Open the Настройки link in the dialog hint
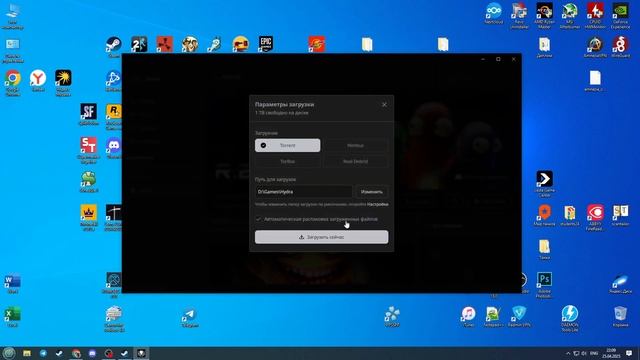 pyautogui.click(x=378, y=204)
